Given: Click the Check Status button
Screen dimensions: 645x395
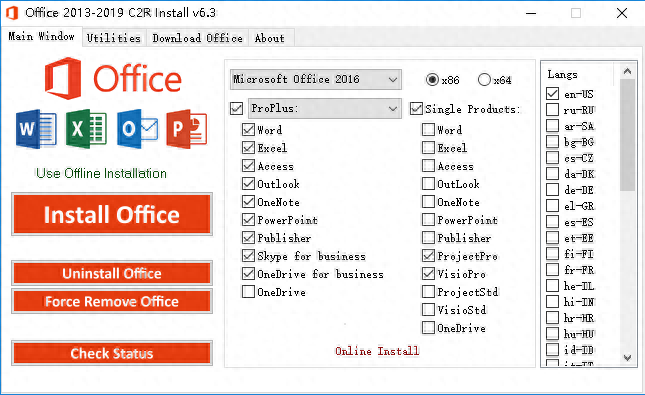Looking at the screenshot, I should [x=112, y=353].
